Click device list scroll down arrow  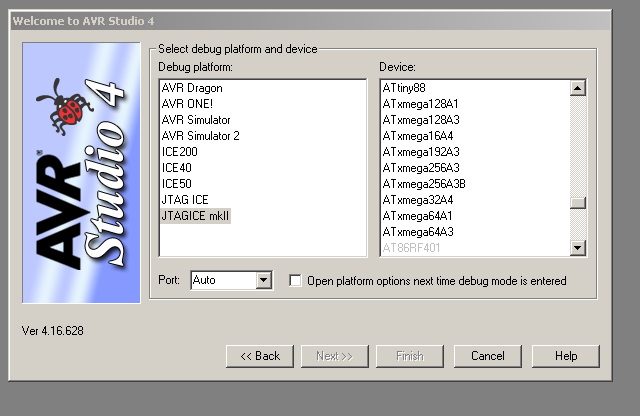coord(578,247)
